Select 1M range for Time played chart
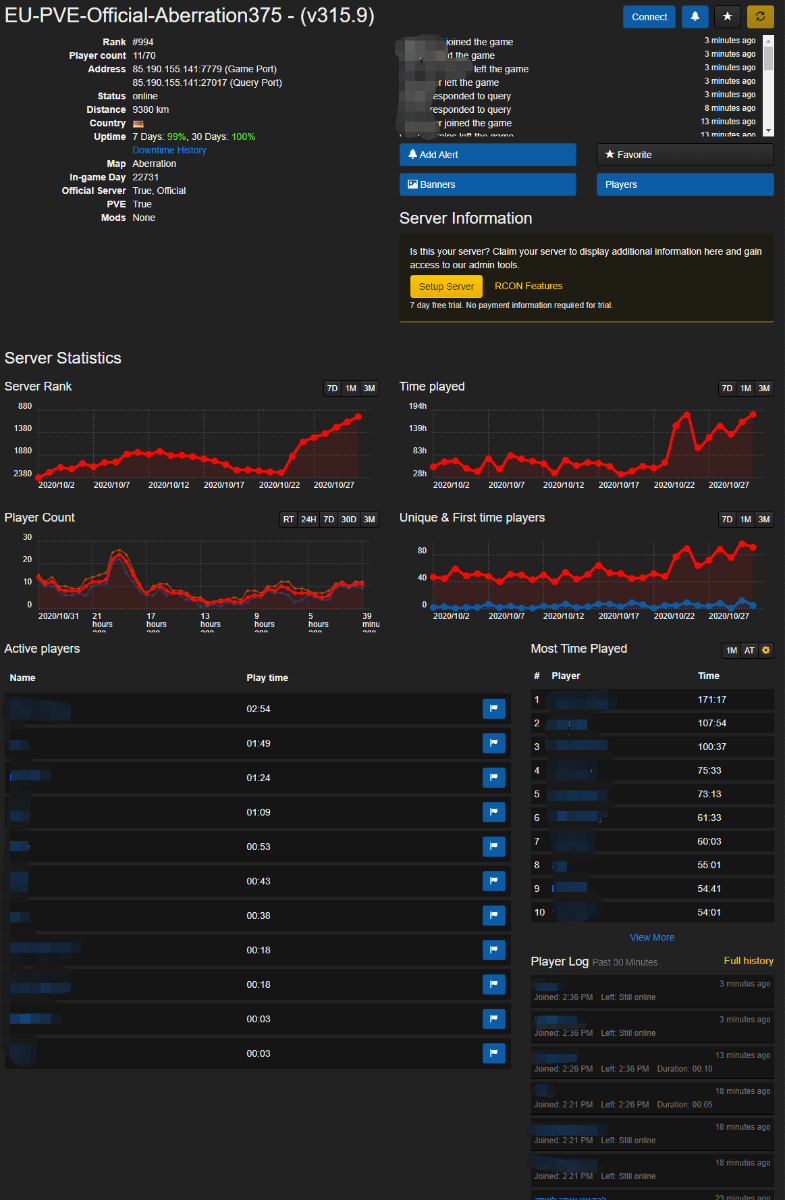Screen dimensions: 785x1200 coord(745,388)
